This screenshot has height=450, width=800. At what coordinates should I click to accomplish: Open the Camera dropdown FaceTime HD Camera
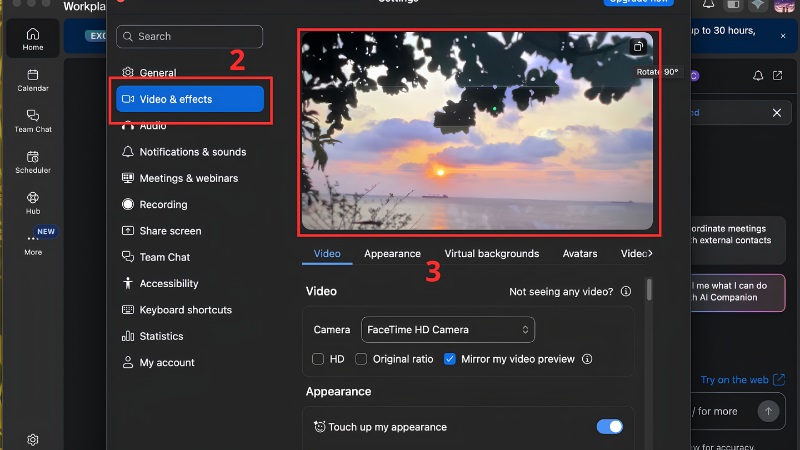coord(448,330)
